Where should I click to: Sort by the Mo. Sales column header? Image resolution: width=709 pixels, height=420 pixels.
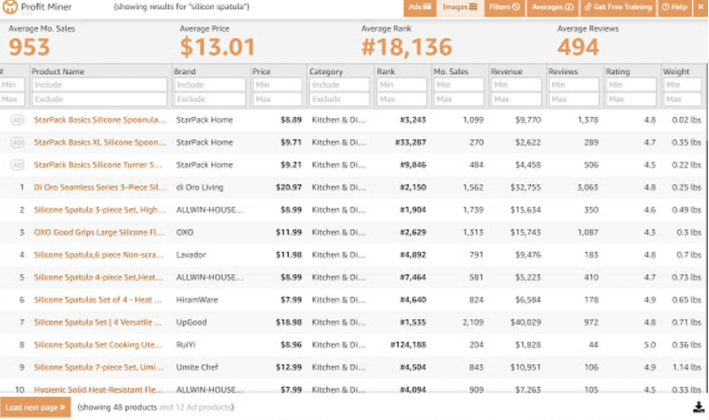point(451,71)
